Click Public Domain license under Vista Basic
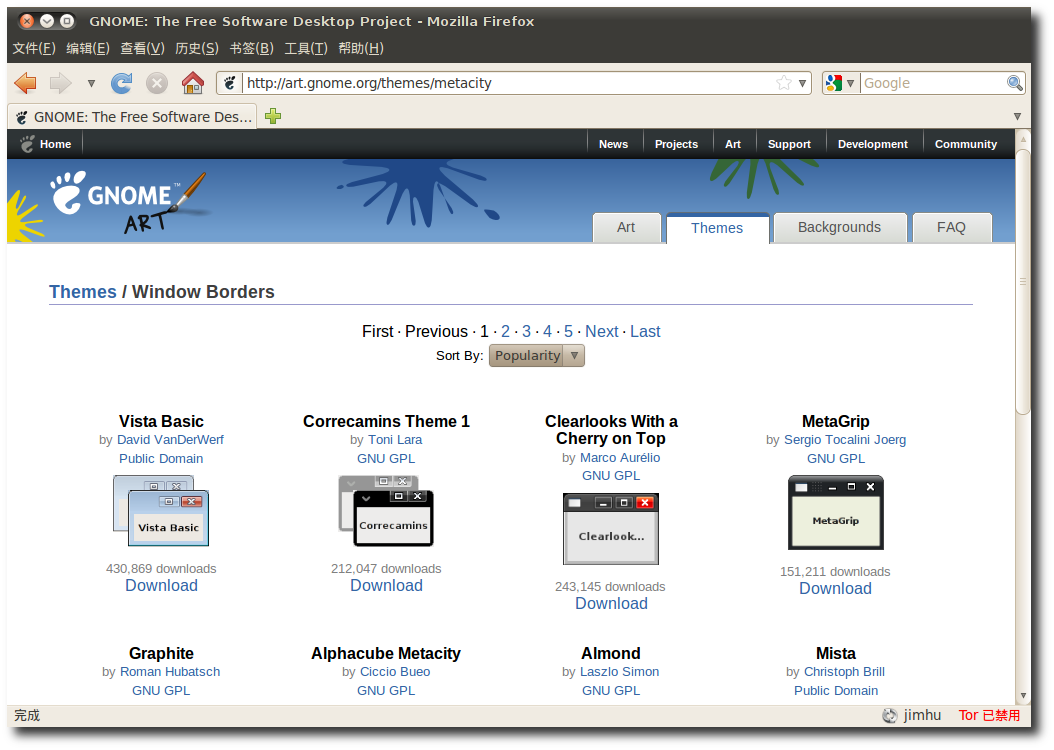Image resolution: width=1054 pixels, height=750 pixels. point(161,458)
